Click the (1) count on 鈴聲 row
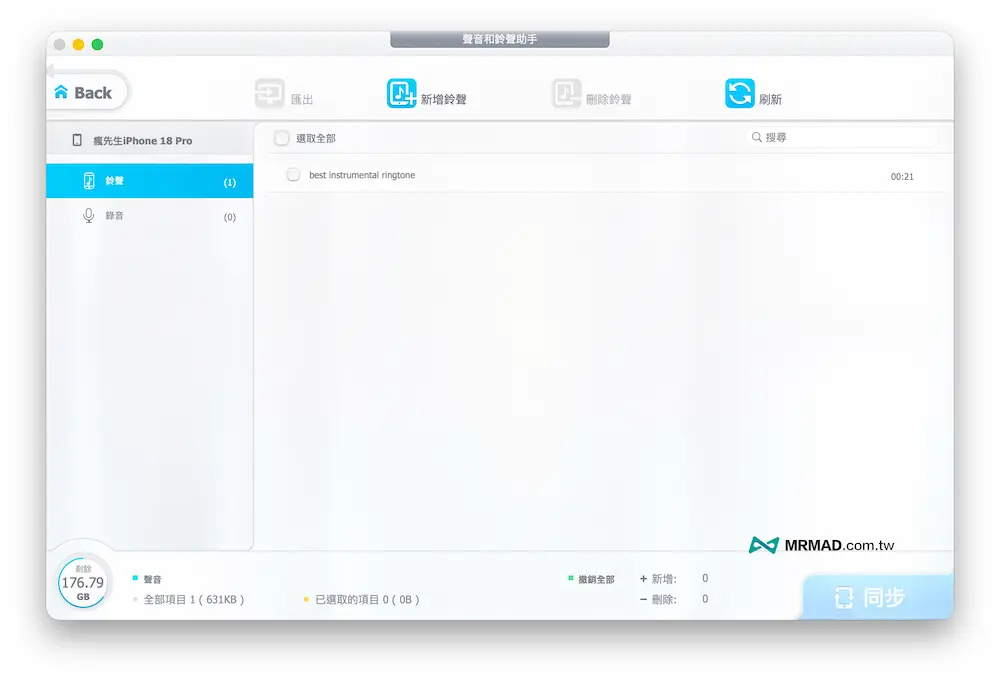The width and height of the screenshot is (1000, 681). pyautogui.click(x=230, y=182)
